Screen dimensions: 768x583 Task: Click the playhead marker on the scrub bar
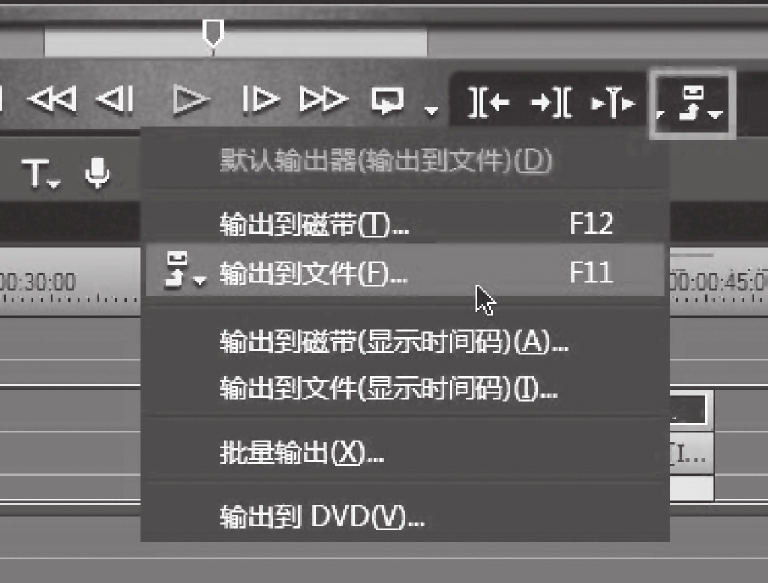click(213, 34)
